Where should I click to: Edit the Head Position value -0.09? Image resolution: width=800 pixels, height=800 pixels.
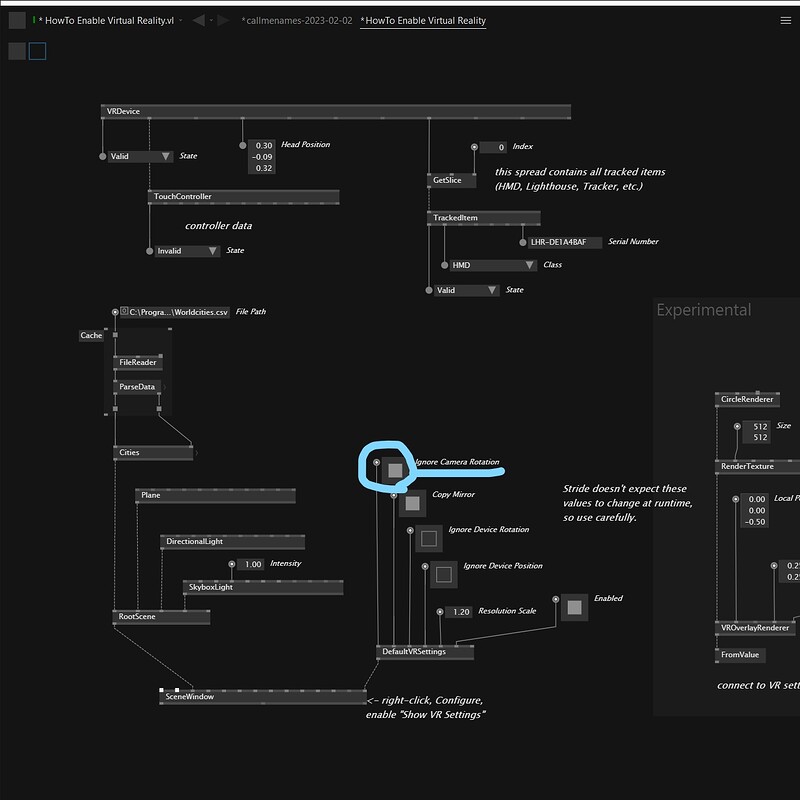(262, 157)
